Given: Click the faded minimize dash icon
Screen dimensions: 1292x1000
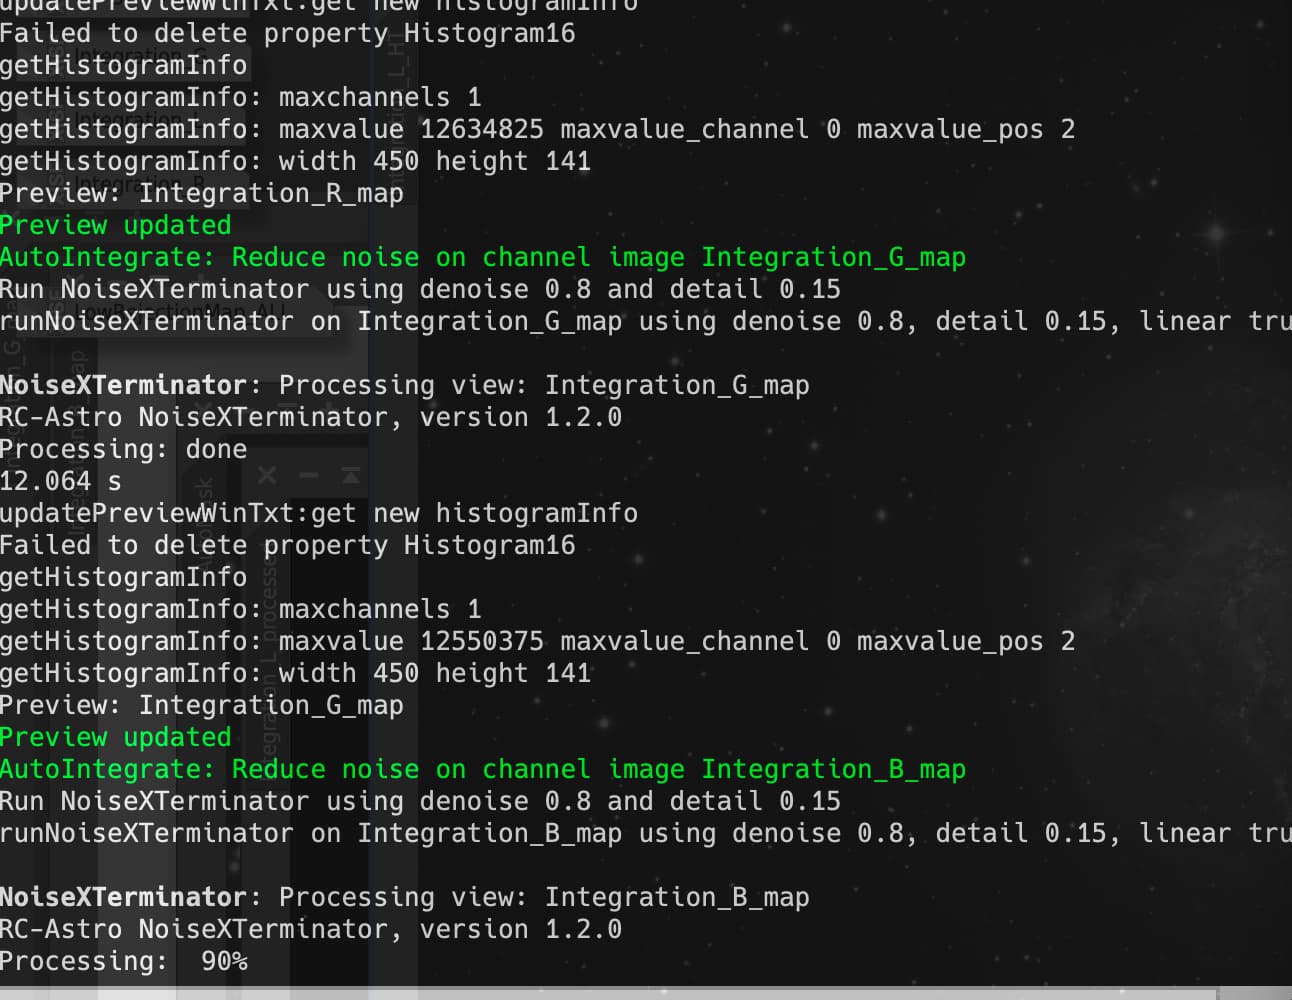Looking at the screenshot, I should (x=309, y=475).
